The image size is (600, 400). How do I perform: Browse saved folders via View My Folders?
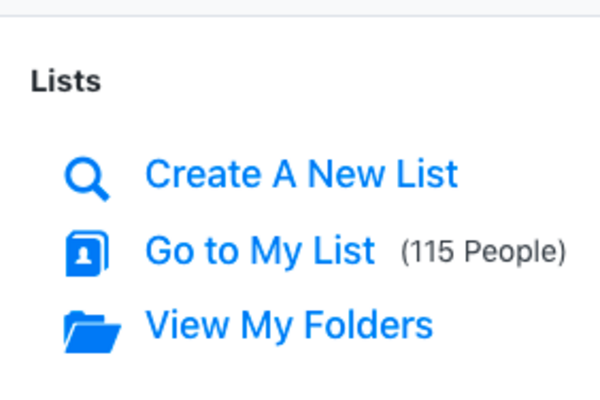coord(289,325)
